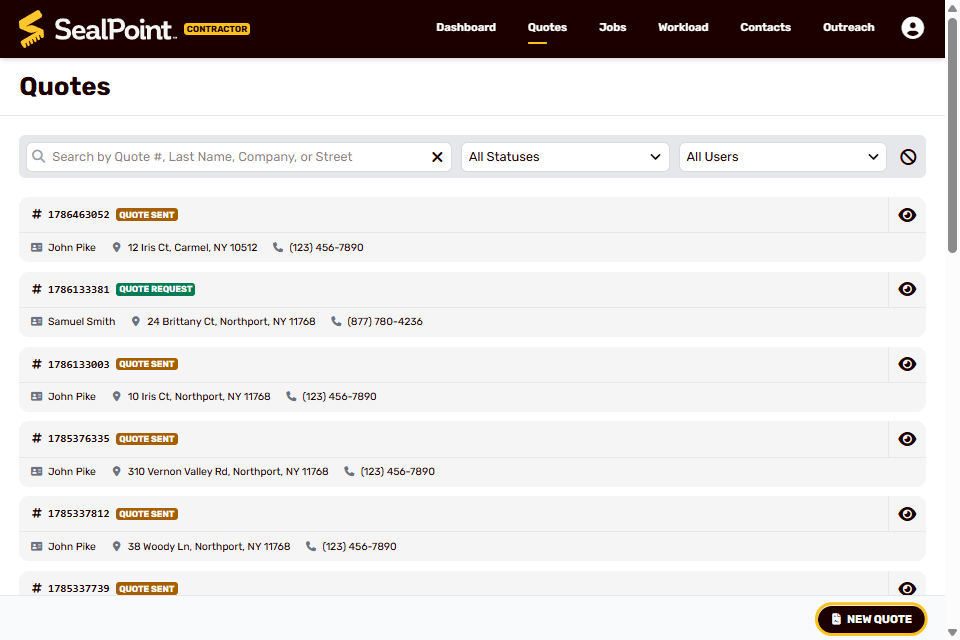This screenshot has height=640, width=960.
Task: View quote 1786133381 via eye icon
Action: [x=907, y=289]
